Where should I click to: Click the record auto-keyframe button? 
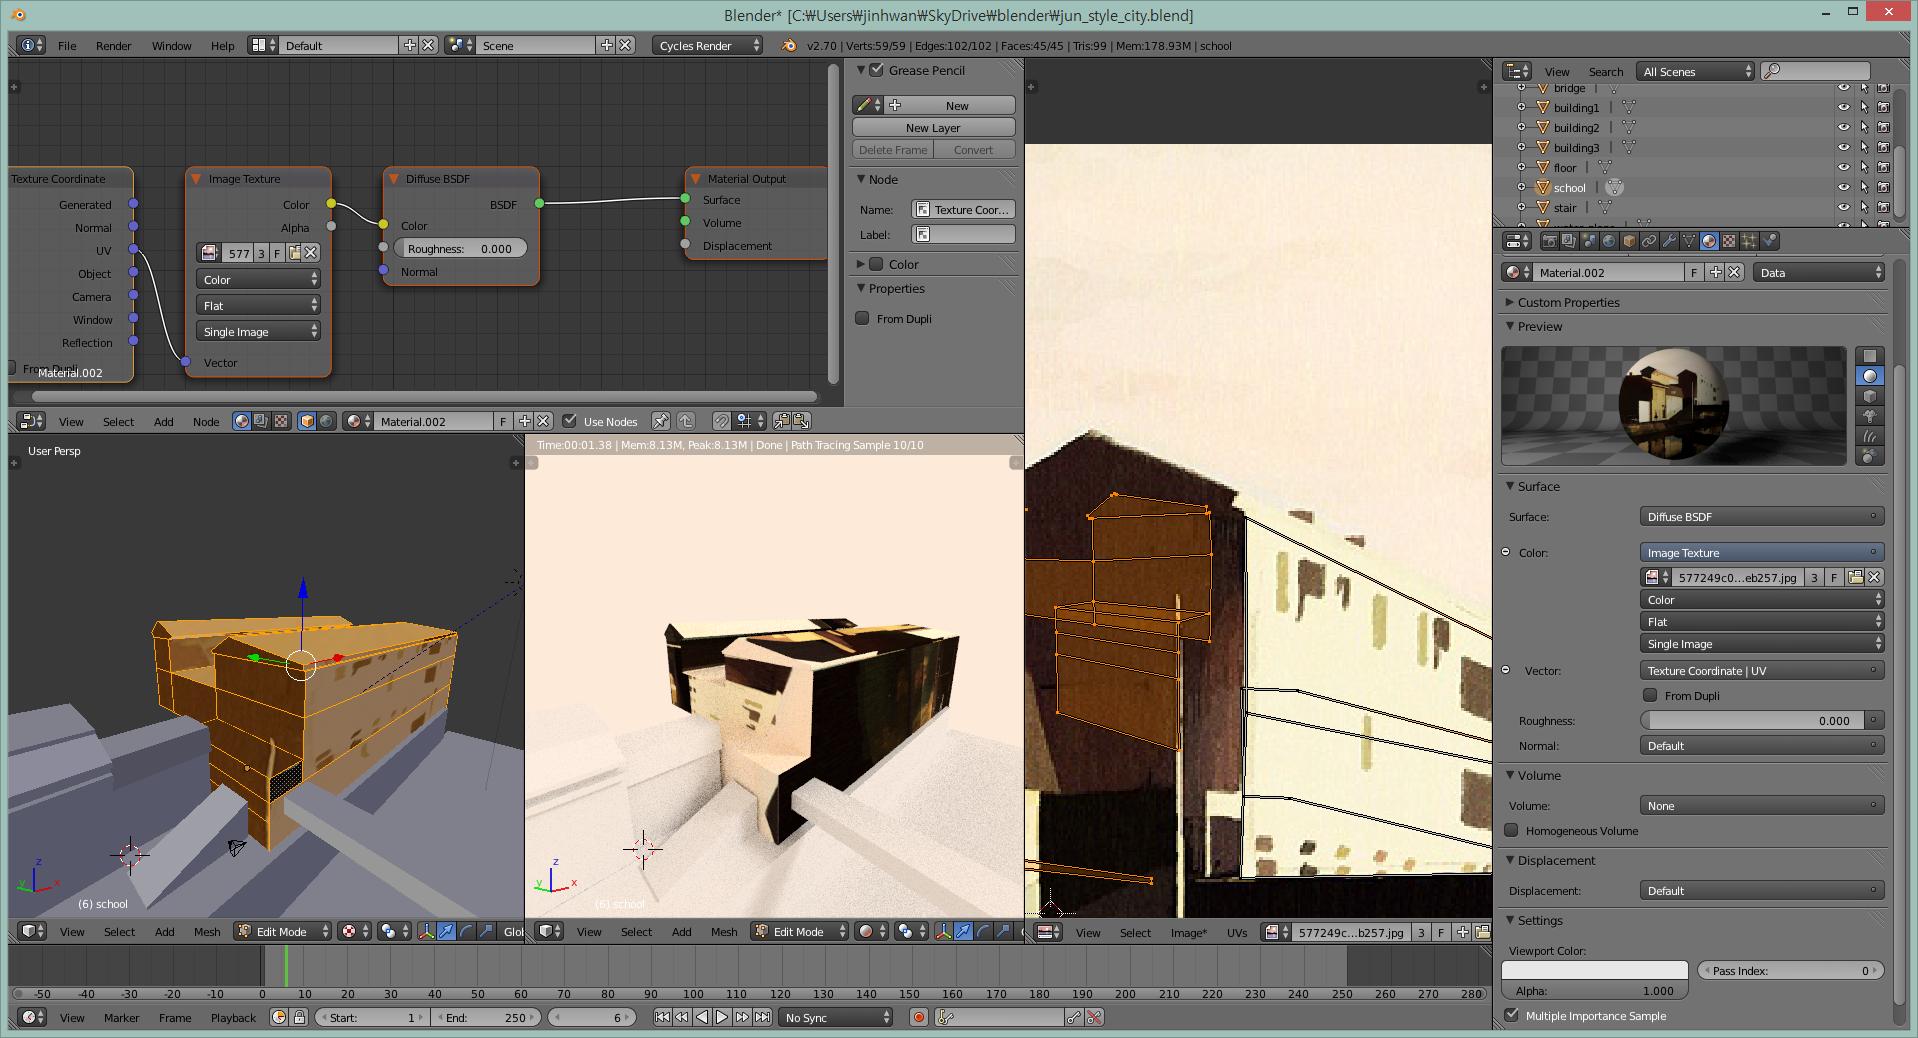(x=919, y=1017)
